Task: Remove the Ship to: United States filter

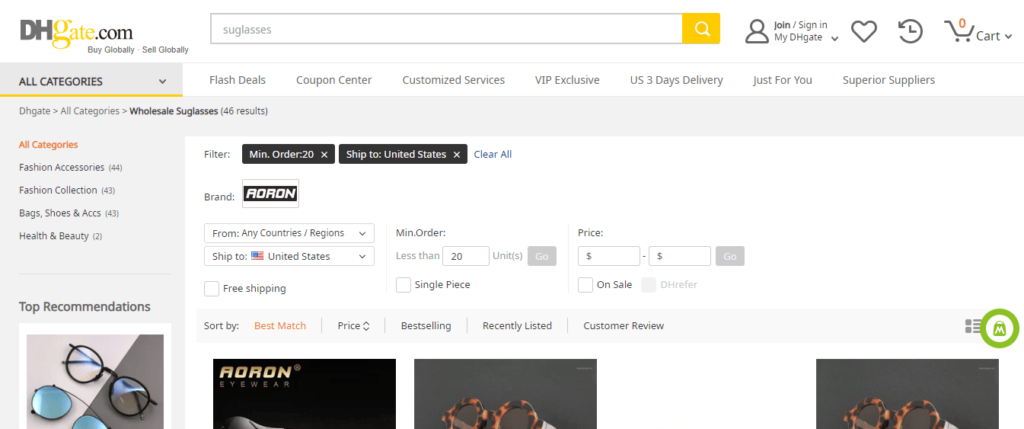Action: 456,155
